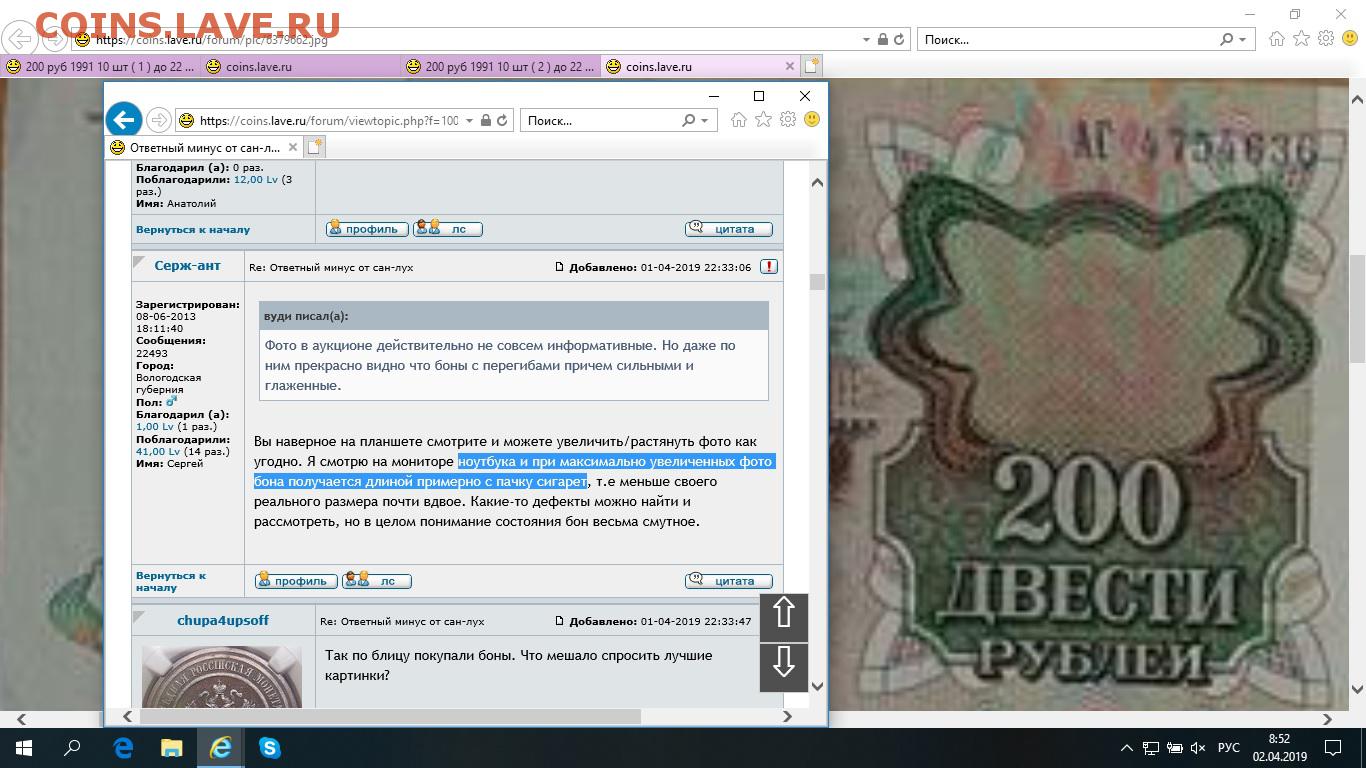
Task: Click smiley feedback icon in front window
Action: click(x=812, y=119)
